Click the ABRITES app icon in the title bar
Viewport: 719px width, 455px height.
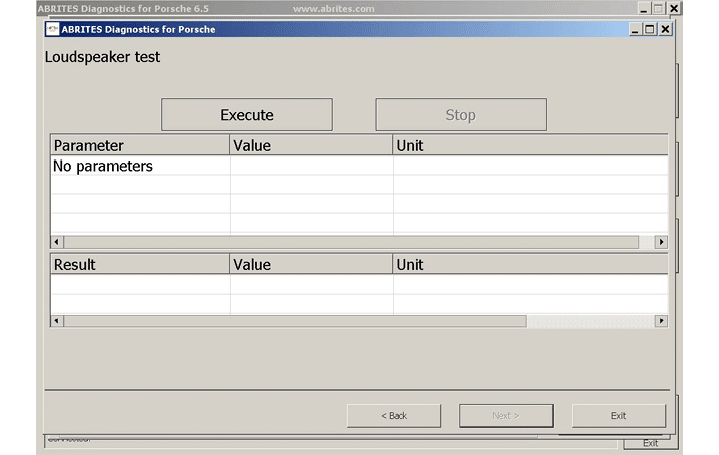coord(52,29)
